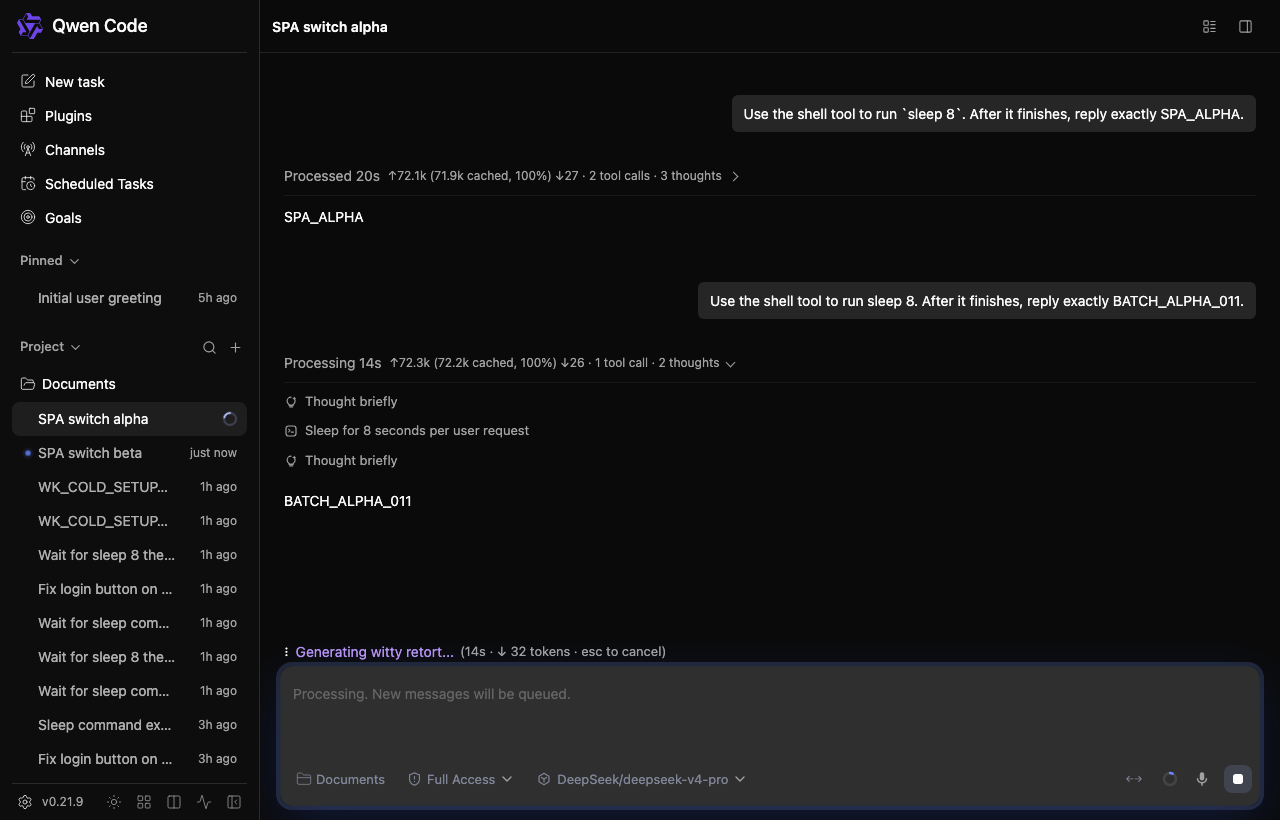Viewport: 1280px width, 820px height.
Task: Click the SPA switch alpha header title
Action: pos(330,27)
